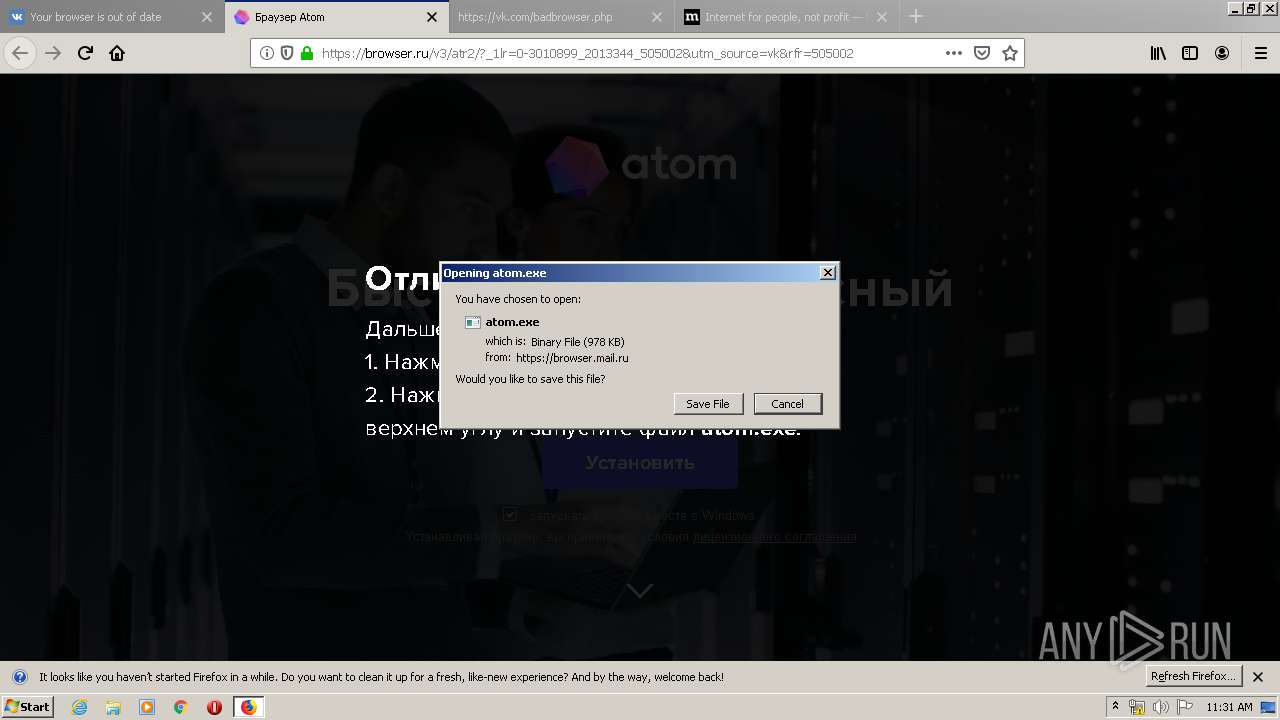Open the Firefox home page
Viewport: 1280px width, 720px height.
coord(117,53)
